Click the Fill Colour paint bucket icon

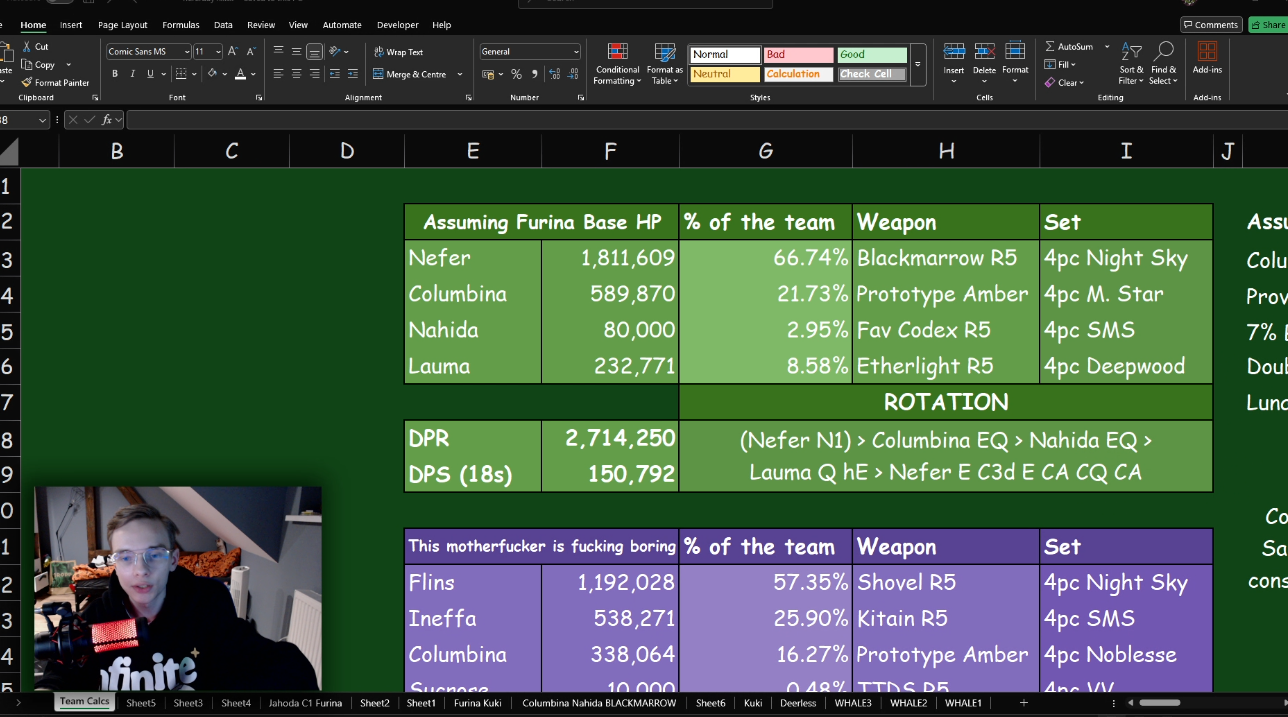point(212,74)
